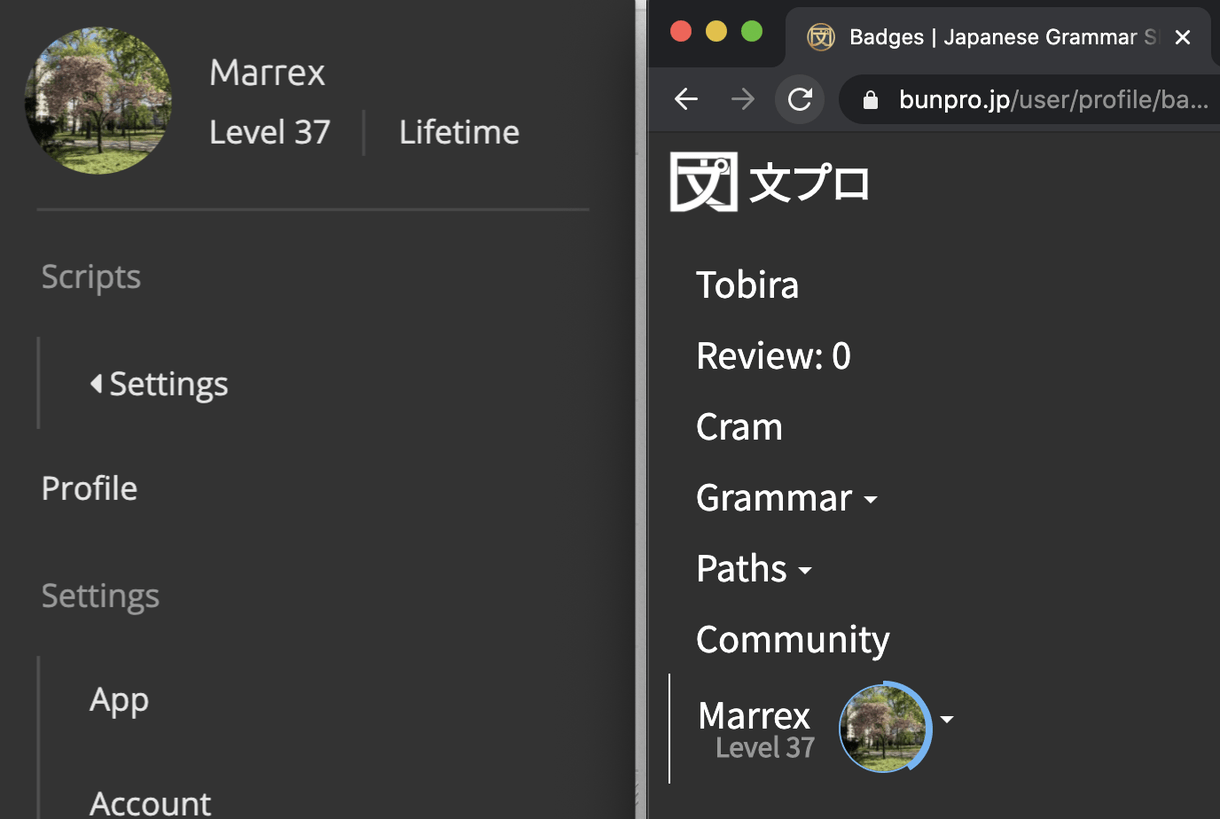Collapse the Scripts Settings back arrow
Image resolution: width=1220 pixels, height=819 pixels.
pyautogui.click(x=96, y=383)
